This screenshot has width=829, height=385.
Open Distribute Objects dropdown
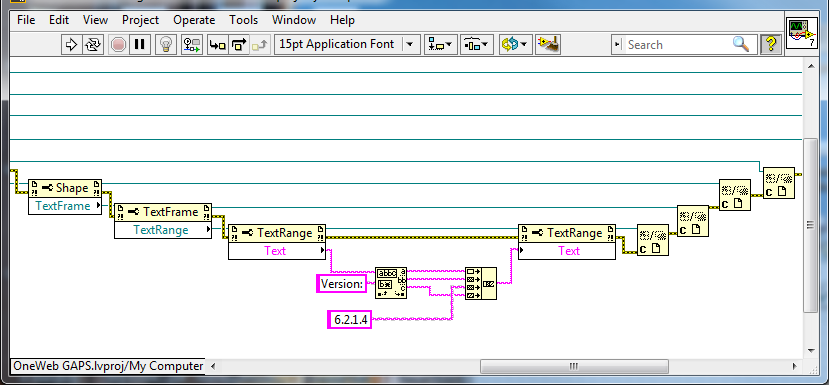(x=477, y=44)
